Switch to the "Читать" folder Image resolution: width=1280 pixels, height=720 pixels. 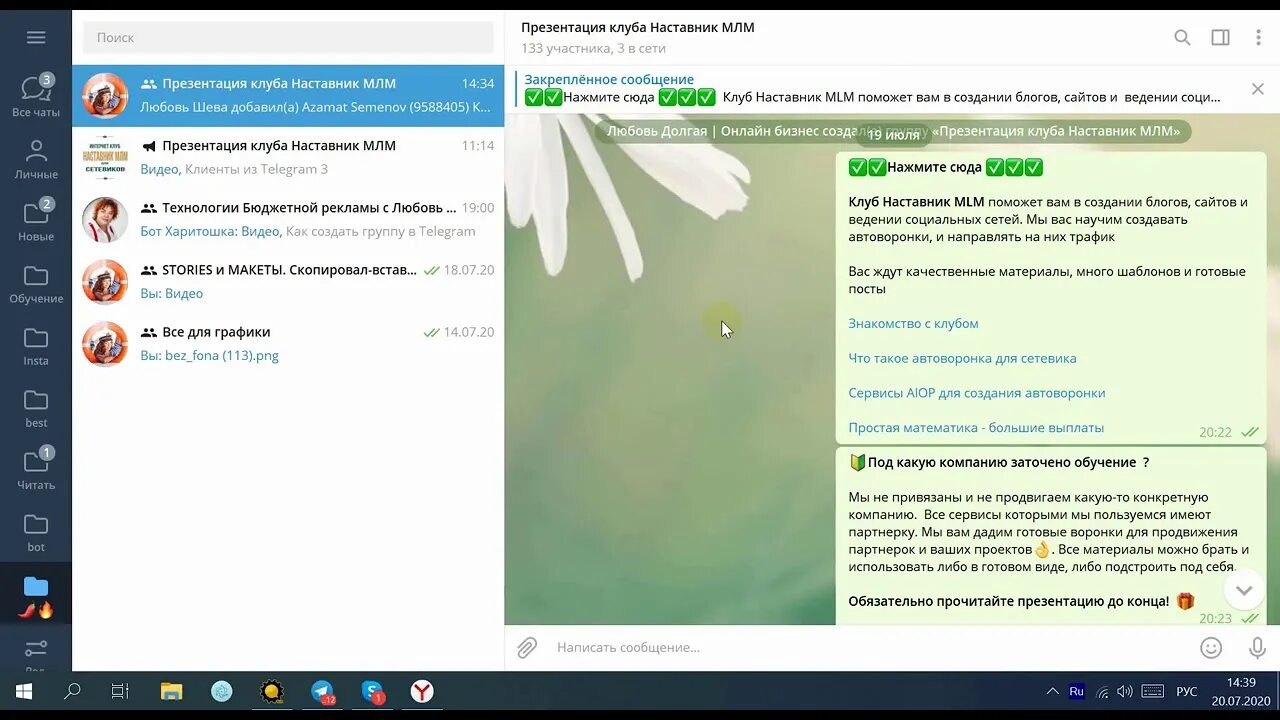(x=36, y=469)
